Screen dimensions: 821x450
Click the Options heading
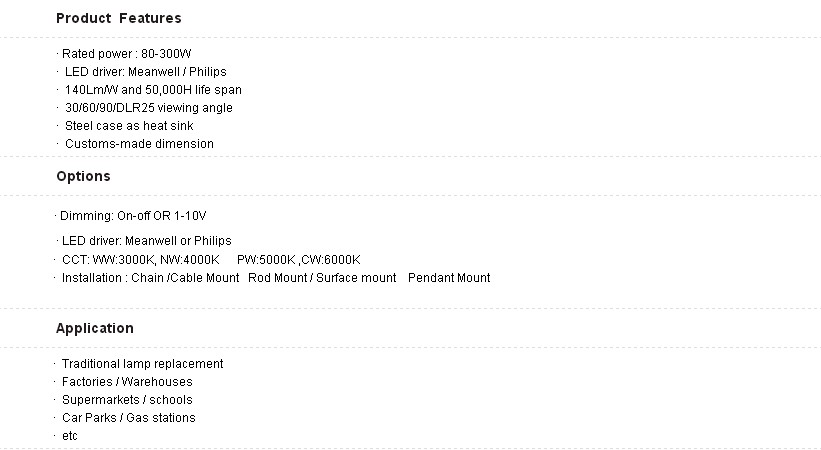(83, 176)
